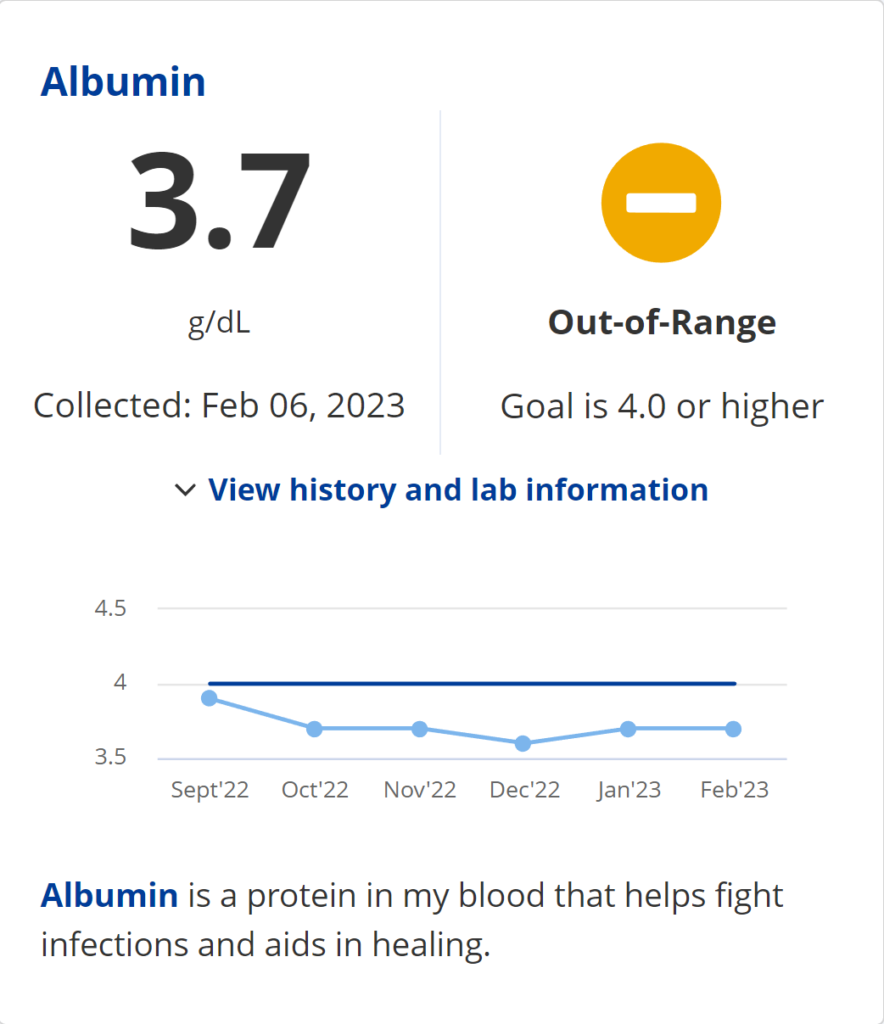The width and height of the screenshot is (884, 1024).
Task: Click the Out-of-Range status label
Action: [x=661, y=323]
